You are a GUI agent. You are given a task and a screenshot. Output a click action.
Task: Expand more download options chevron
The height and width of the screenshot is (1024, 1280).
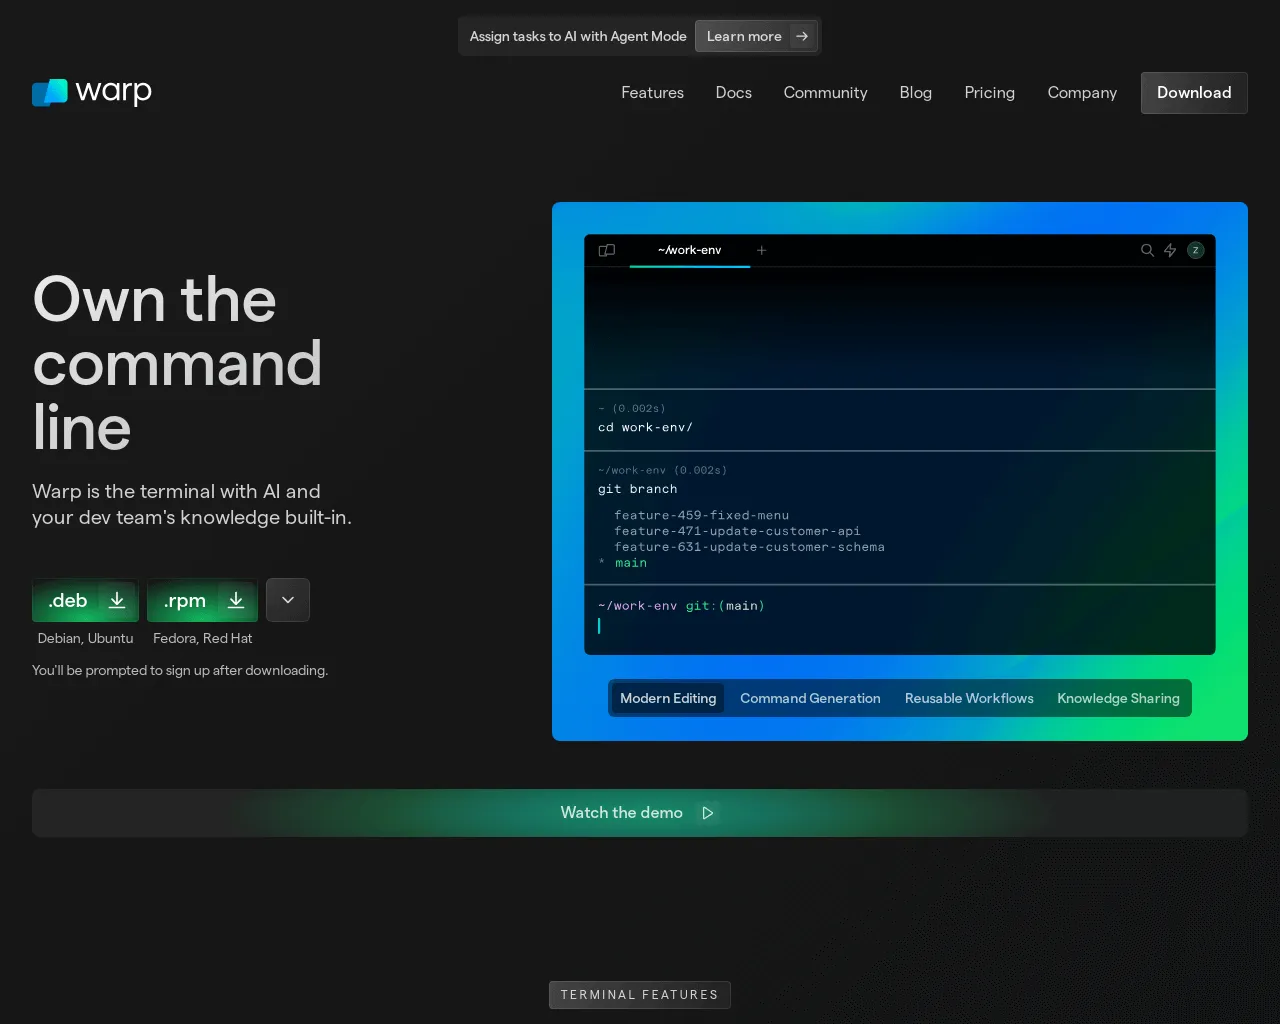(x=288, y=600)
